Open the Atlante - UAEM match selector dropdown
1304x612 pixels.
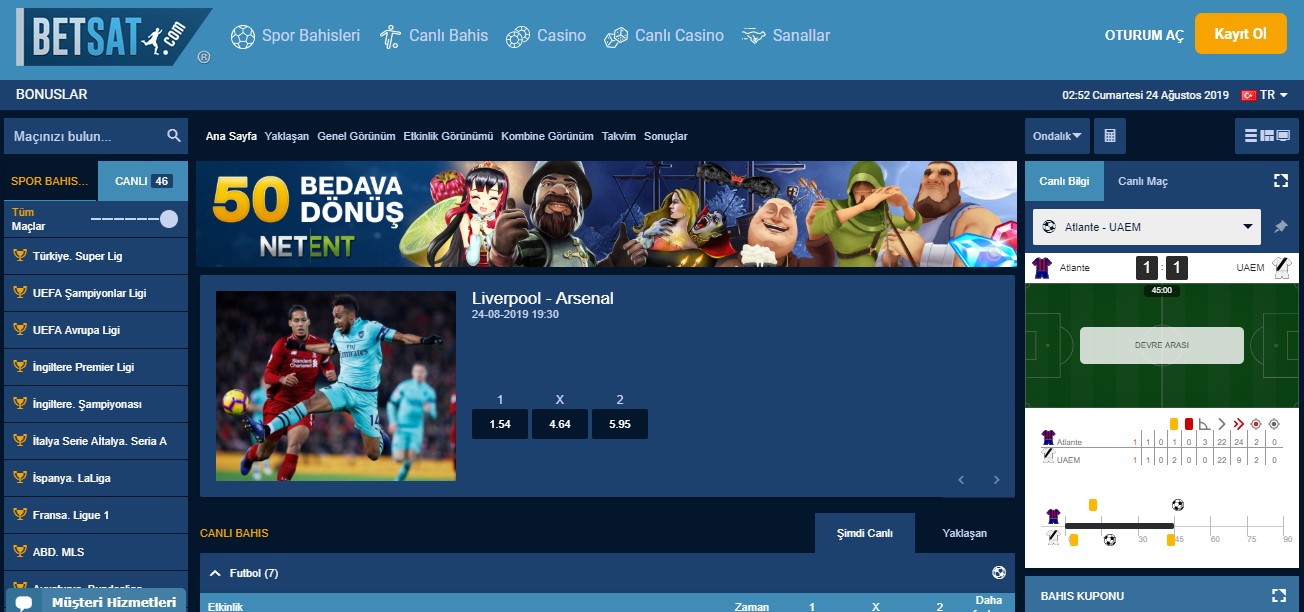click(x=1146, y=227)
